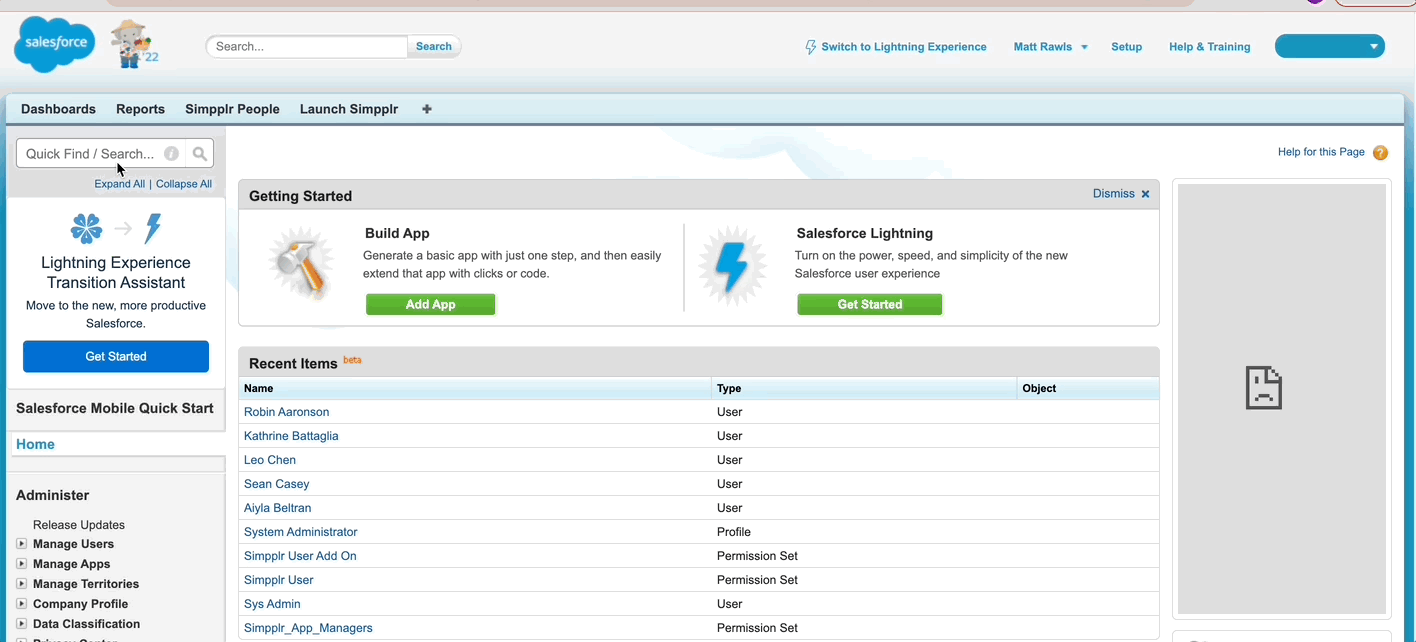Open recent item Sean Casey
The width and height of the screenshot is (1416, 642).
tap(277, 484)
